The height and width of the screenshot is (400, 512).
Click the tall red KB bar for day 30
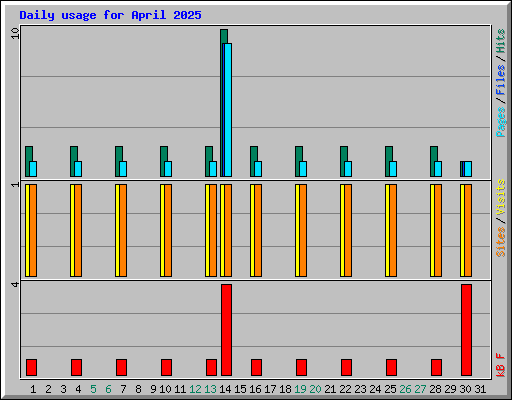(466, 330)
